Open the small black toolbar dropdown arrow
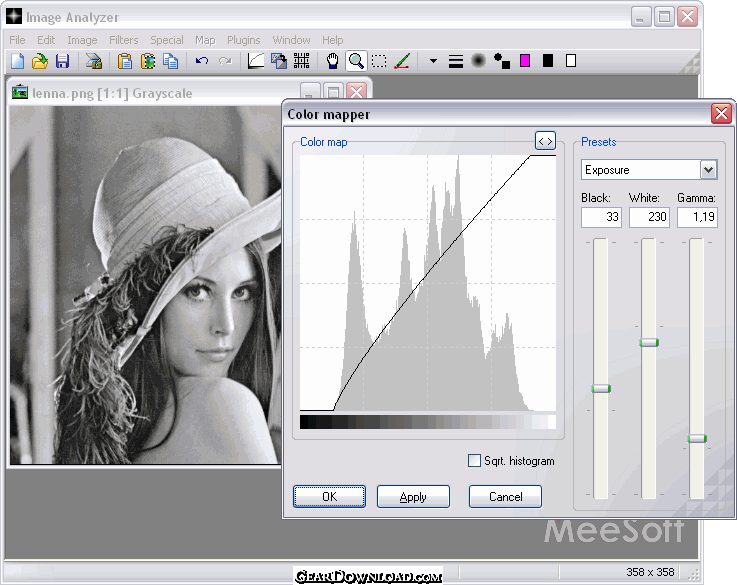737x585 pixels. 433,61
